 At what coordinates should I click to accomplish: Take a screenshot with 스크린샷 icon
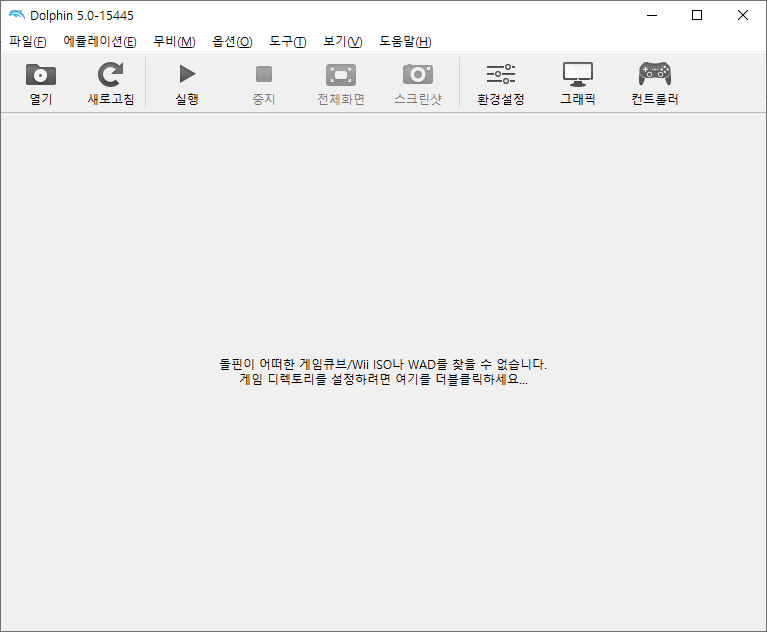(418, 74)
